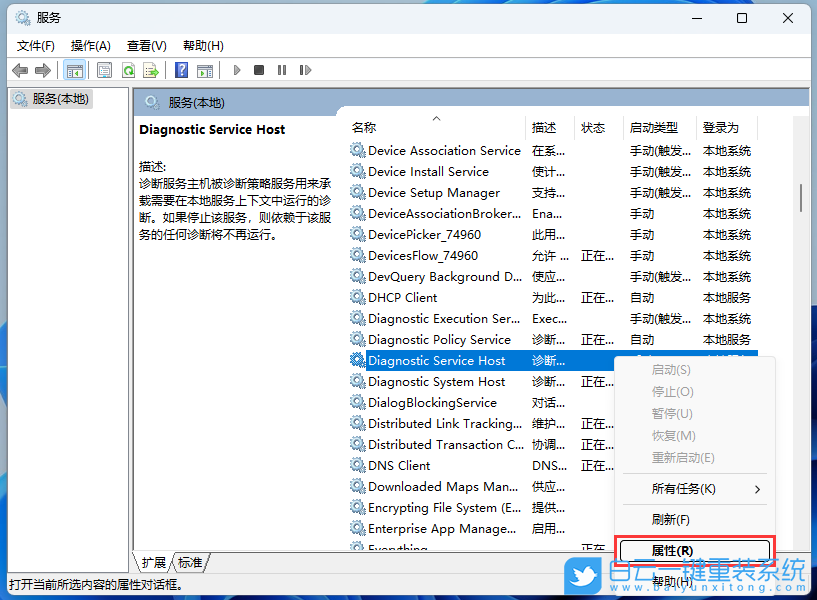
Task: Navigate forward with the forward arrow icon
Action: tap(42, 70)
